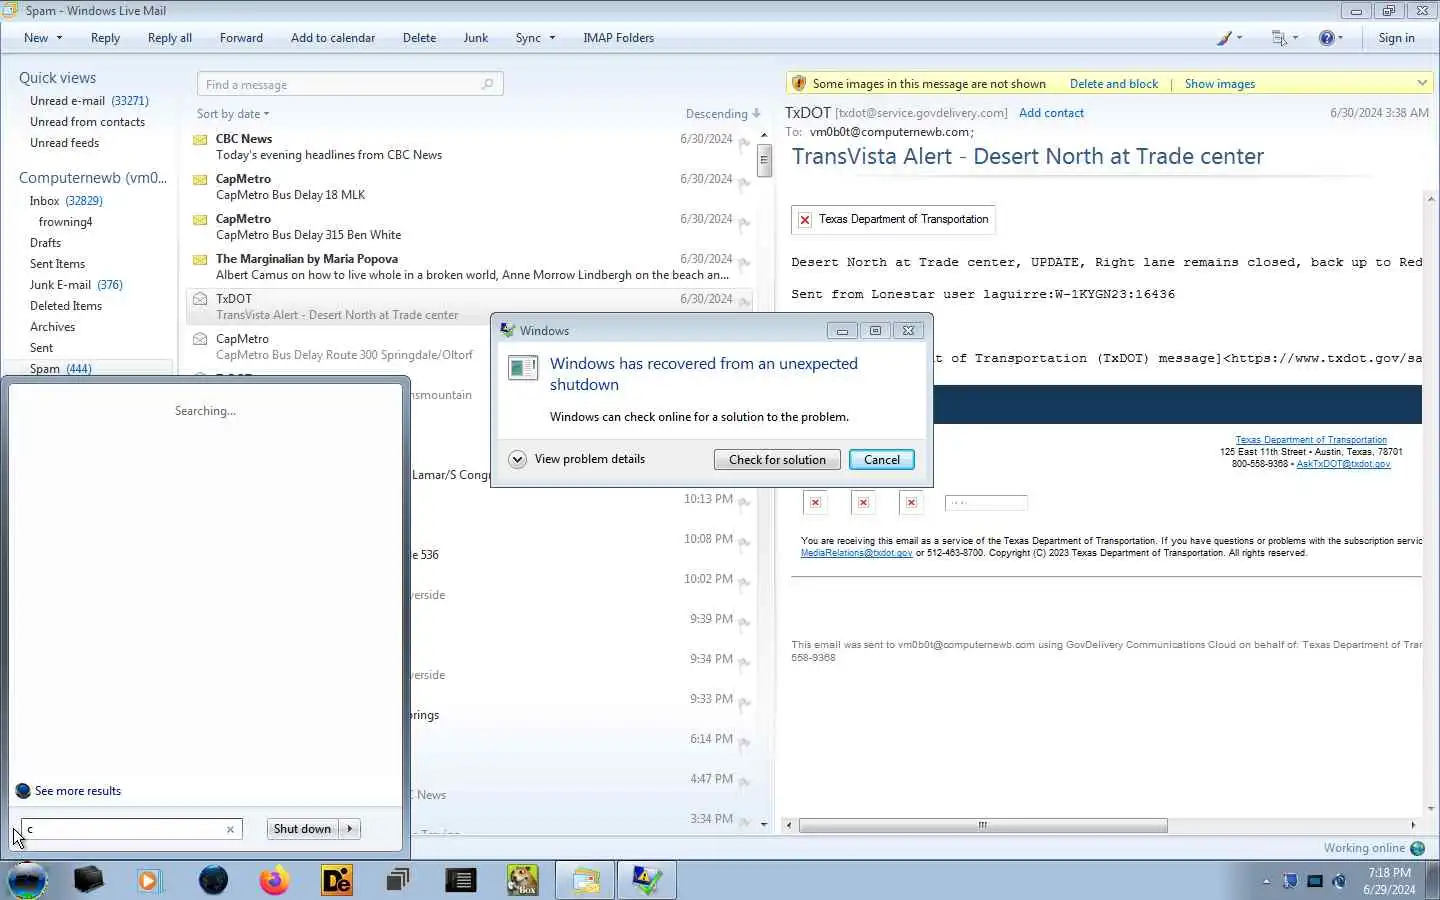
Task: Switch to Windows Live Mail taskbar button
Action: (x=586, y=880)
